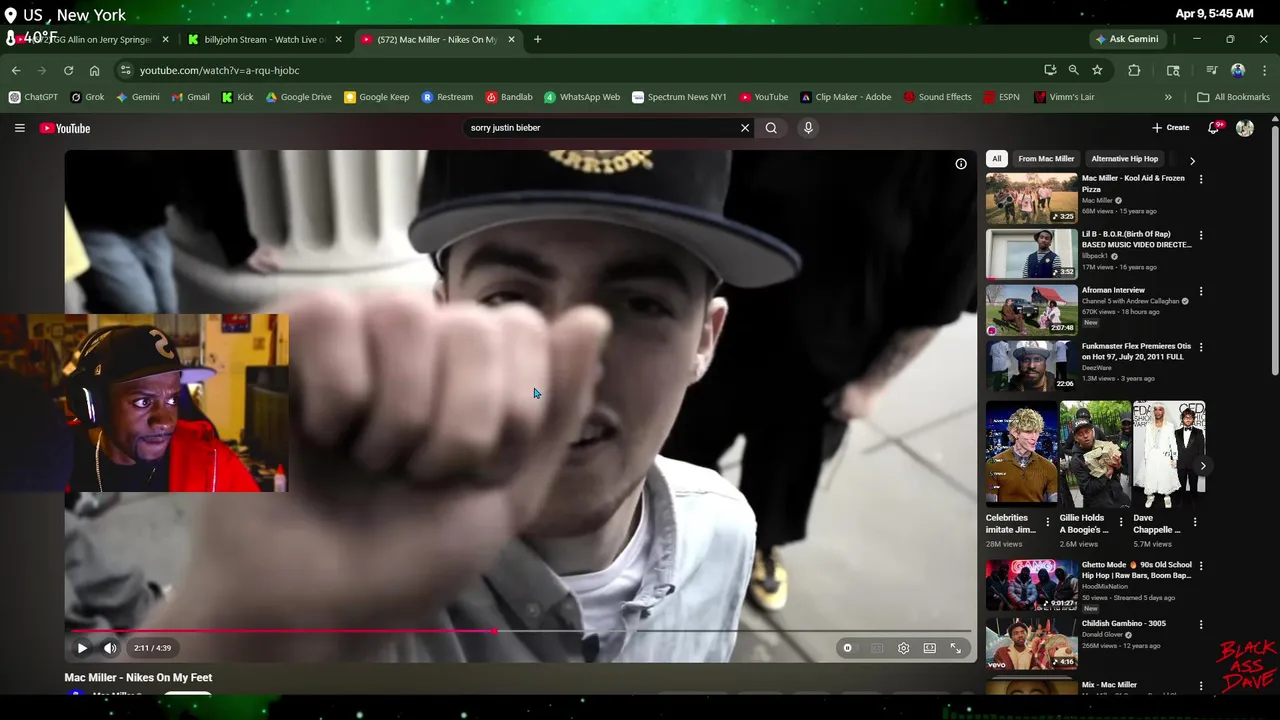
Task: Open options for Gillie Holds A Boogie's short
Action: click(x=1121, y=522)
